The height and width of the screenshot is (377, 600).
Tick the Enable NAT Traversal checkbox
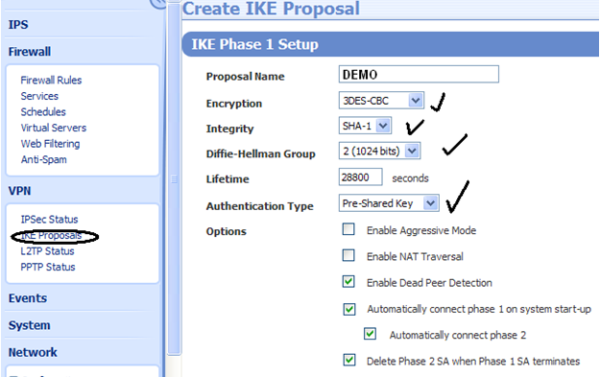(x=348, y=255)
